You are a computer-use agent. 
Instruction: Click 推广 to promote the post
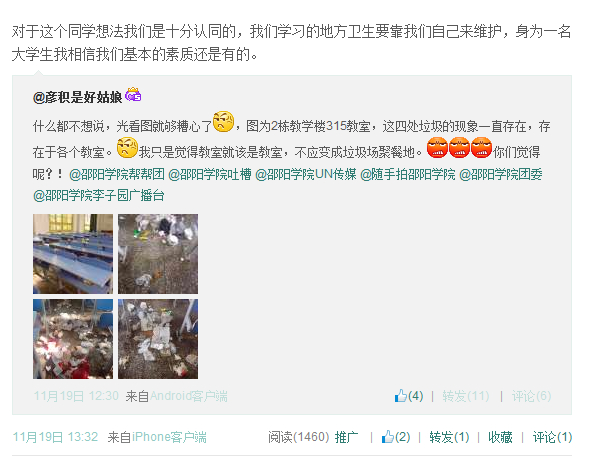(346, 437)
